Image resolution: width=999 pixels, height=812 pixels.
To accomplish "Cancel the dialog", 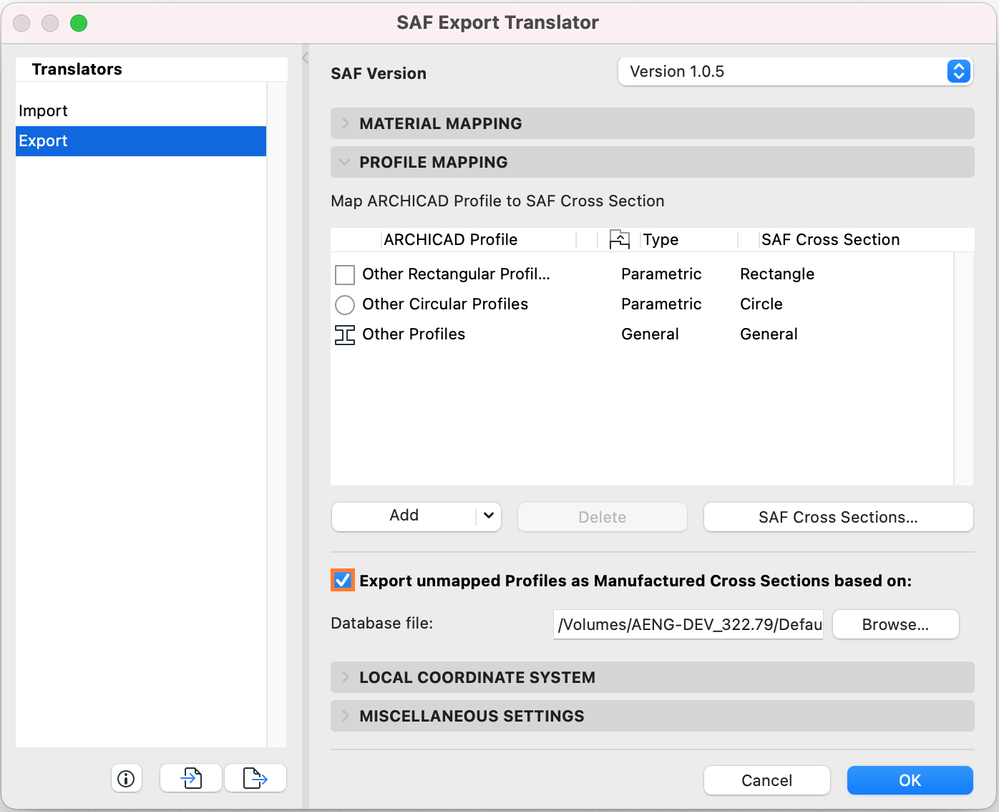I will (x=766, y=780).
